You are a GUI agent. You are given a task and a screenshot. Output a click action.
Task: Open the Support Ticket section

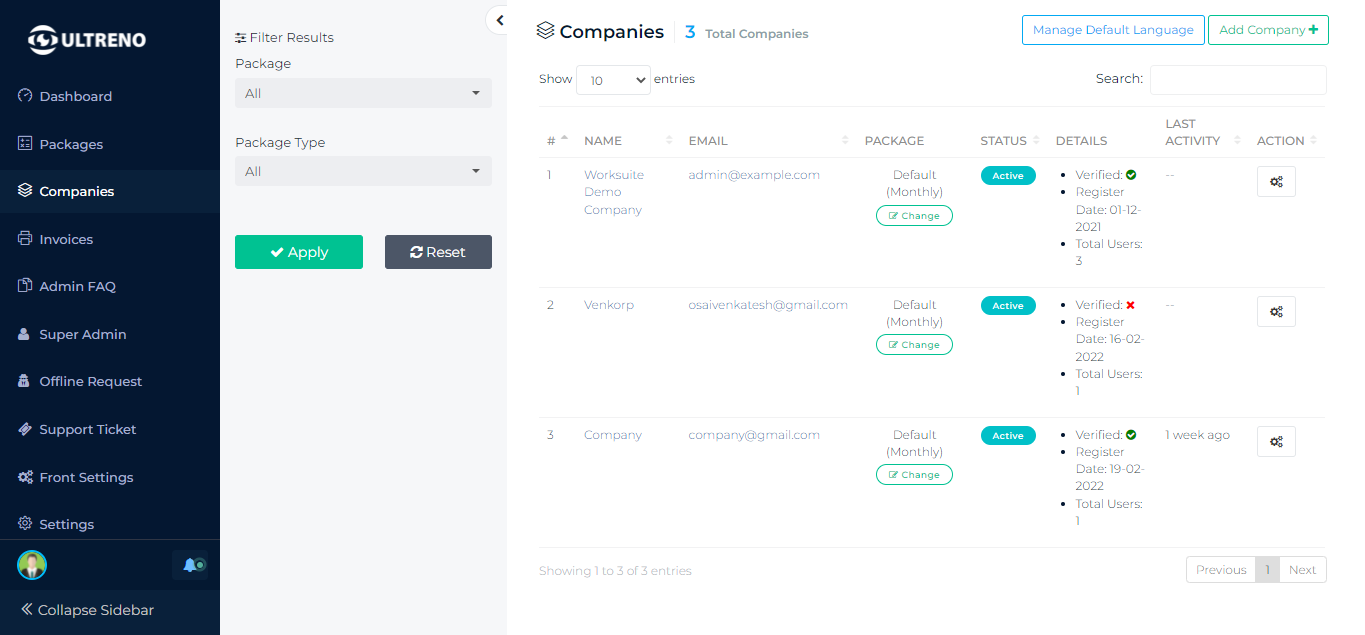tap(24, 429)
